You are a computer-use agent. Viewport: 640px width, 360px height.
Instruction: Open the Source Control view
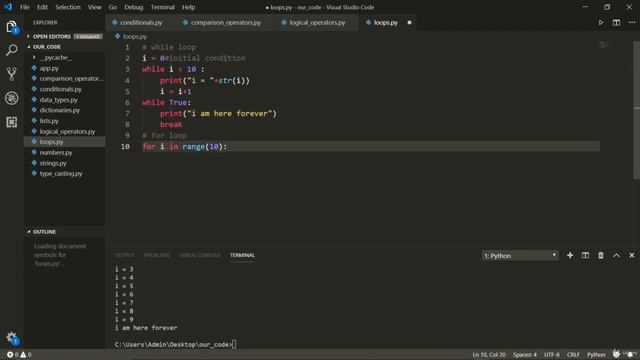tap(11, 74)
